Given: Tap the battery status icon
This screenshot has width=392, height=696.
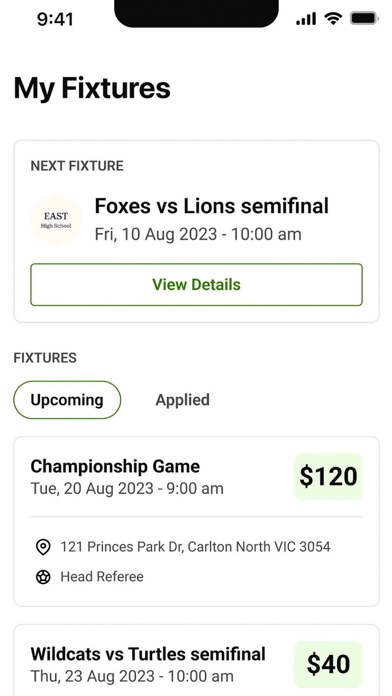Looking at the screenshot, I should [x=364, y=18].
